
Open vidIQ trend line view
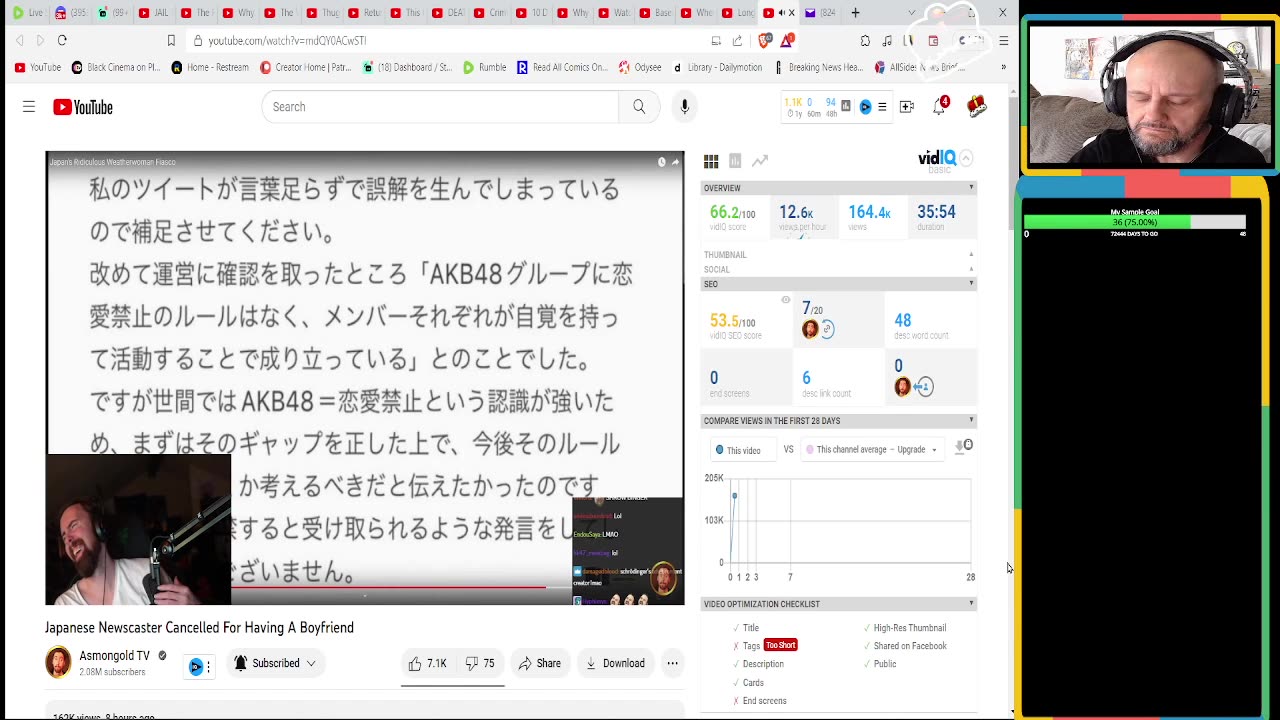[760, 161]
